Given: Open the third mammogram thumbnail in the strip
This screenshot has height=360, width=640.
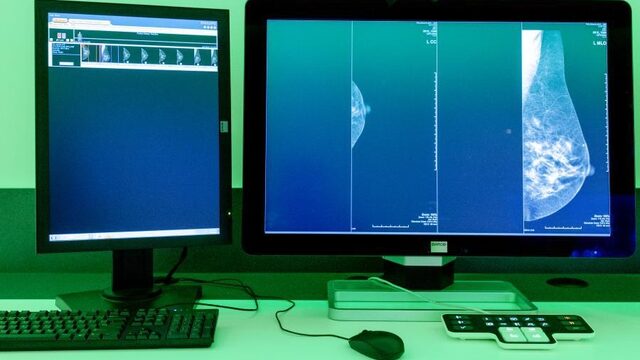Looking at the screenshot, I should pyautogui.click(x=127, y=55).
